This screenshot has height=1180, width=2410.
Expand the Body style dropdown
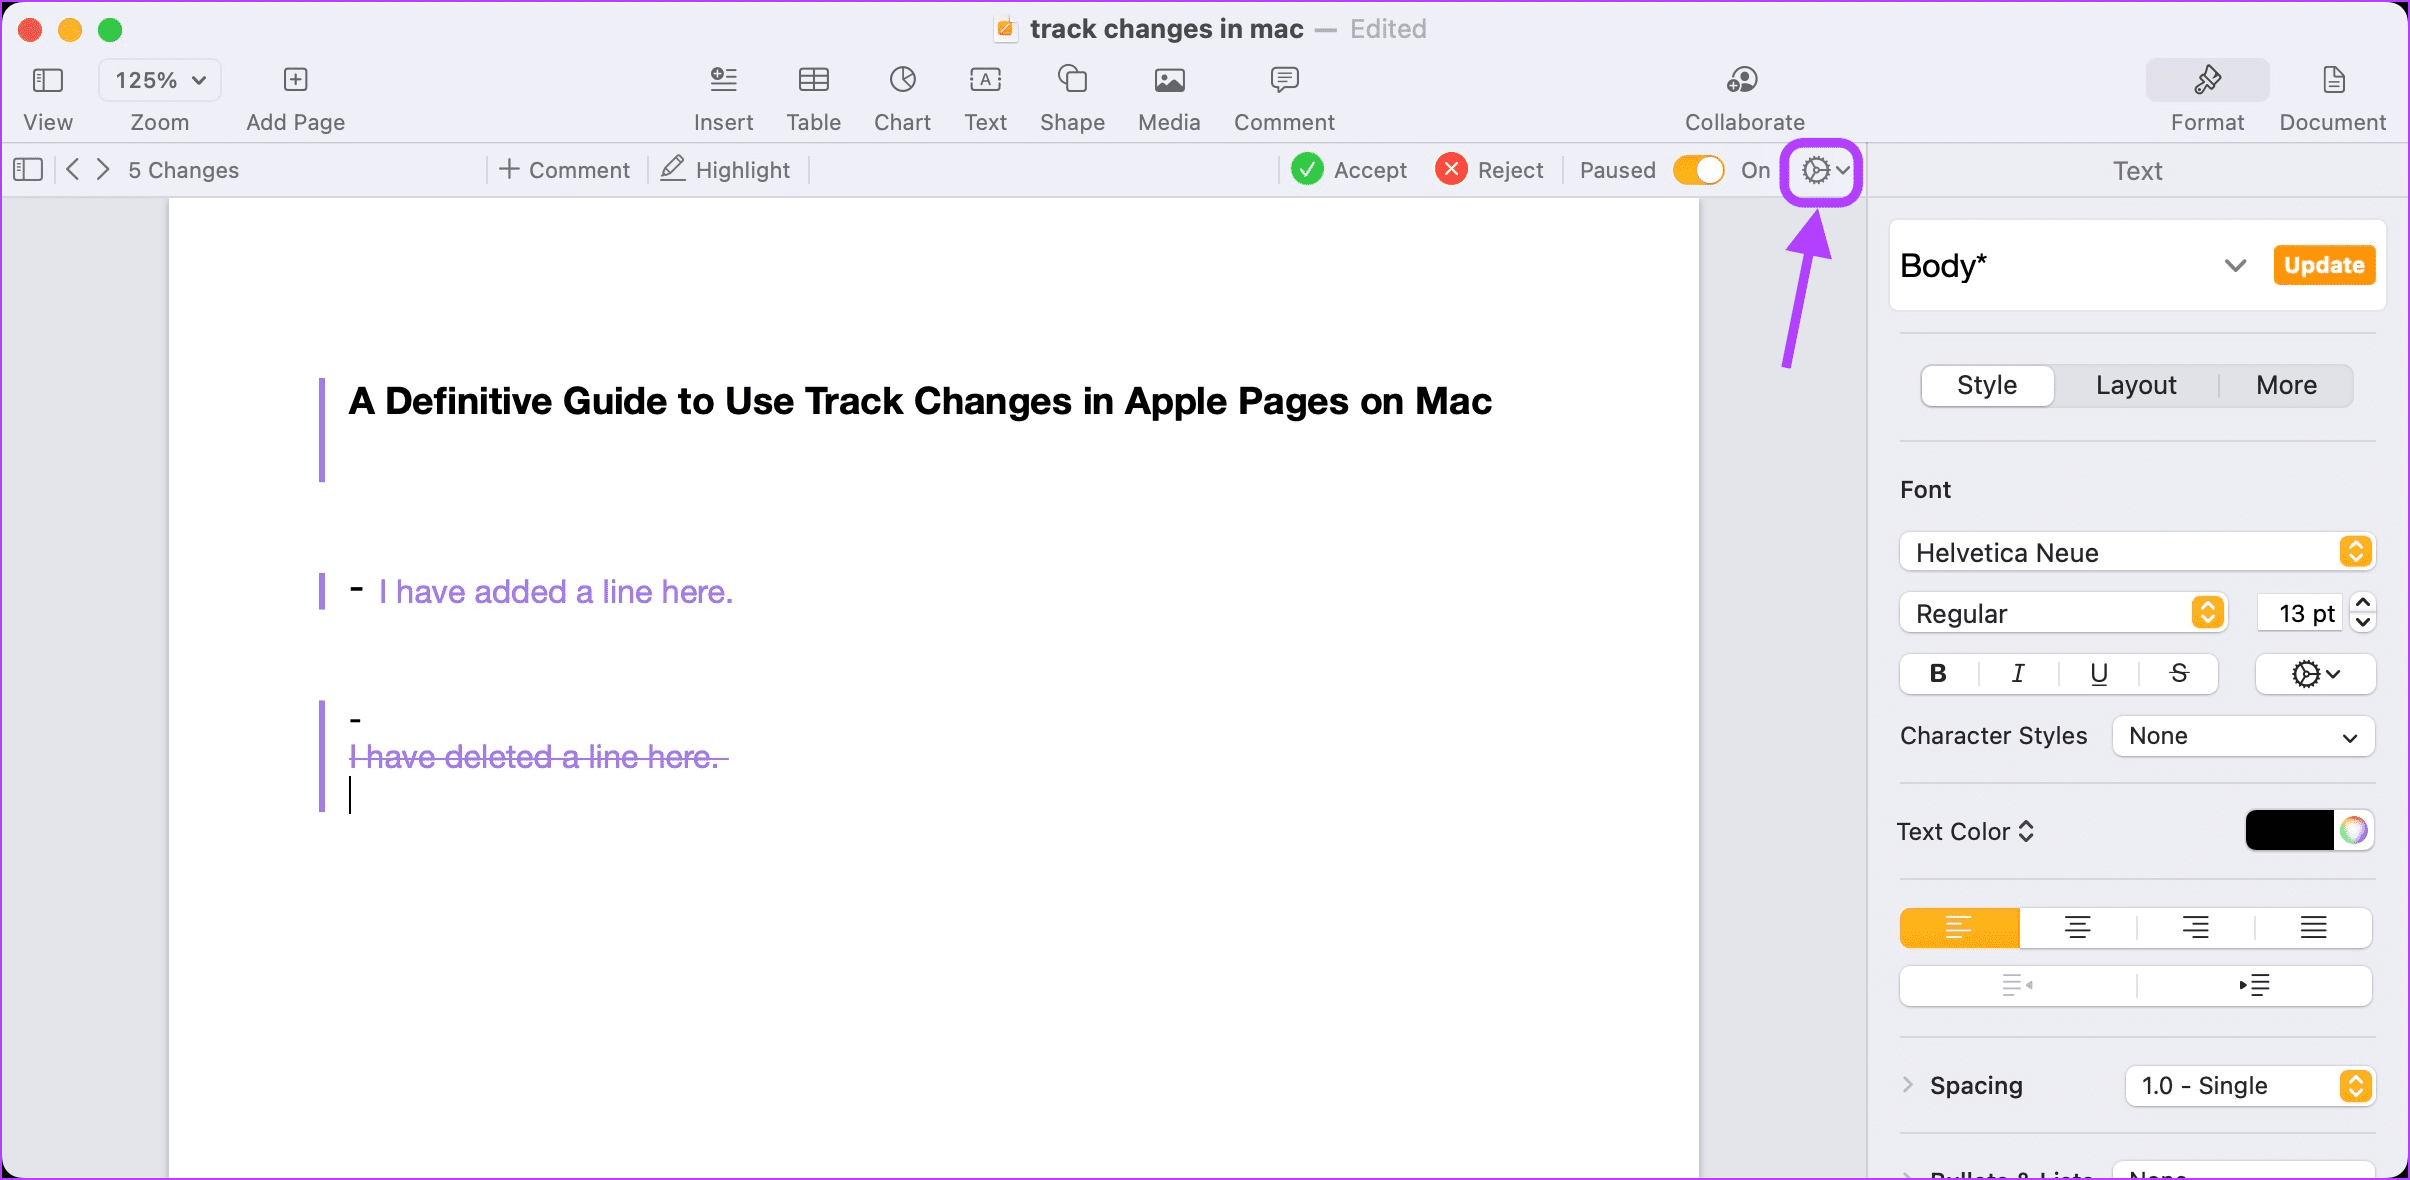coord(2238,266)
